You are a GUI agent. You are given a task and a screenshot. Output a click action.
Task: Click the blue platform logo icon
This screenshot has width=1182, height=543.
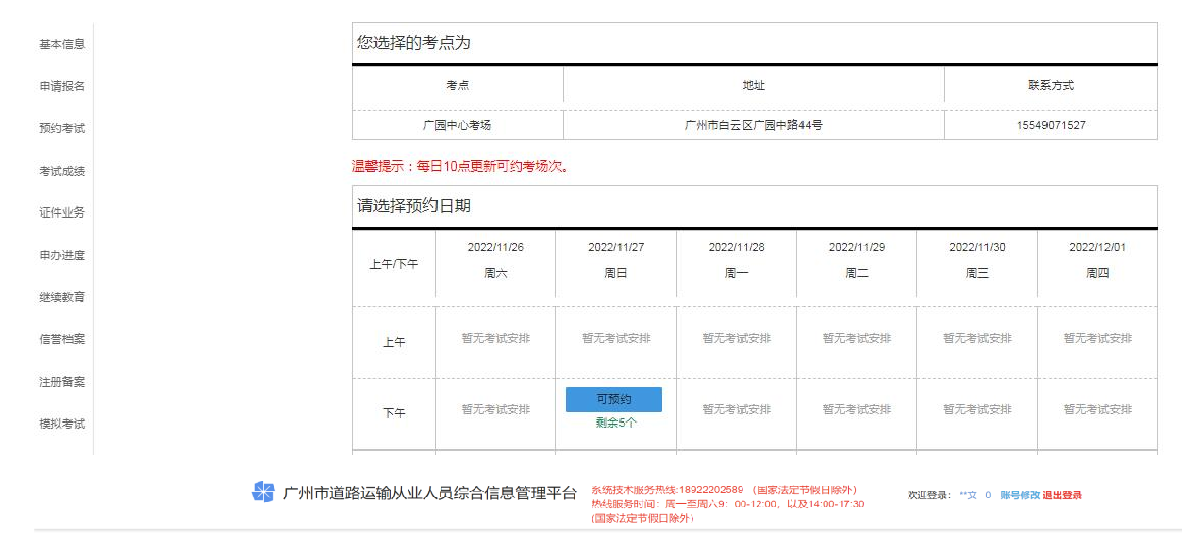coord(263,492)
